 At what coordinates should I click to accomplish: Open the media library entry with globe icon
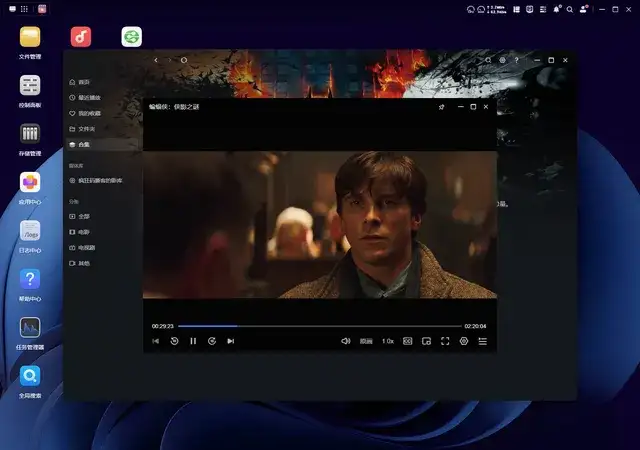96,180
